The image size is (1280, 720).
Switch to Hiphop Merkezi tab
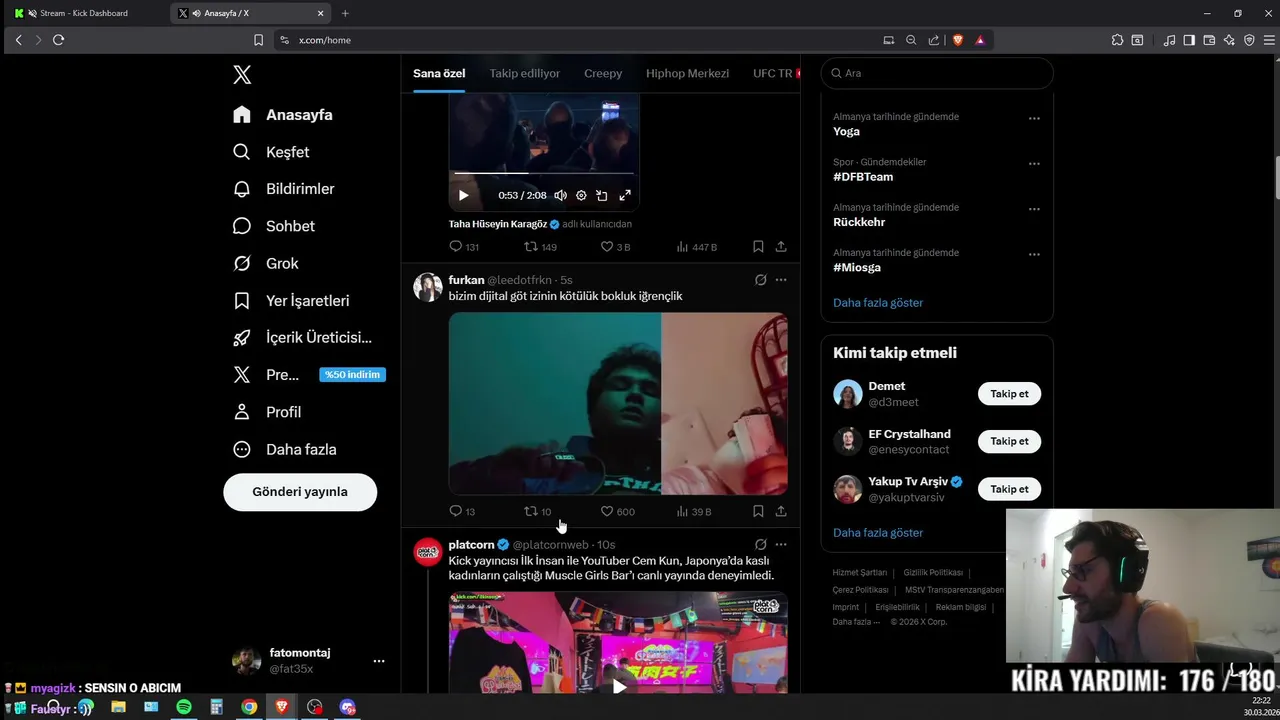pos(687,73)
